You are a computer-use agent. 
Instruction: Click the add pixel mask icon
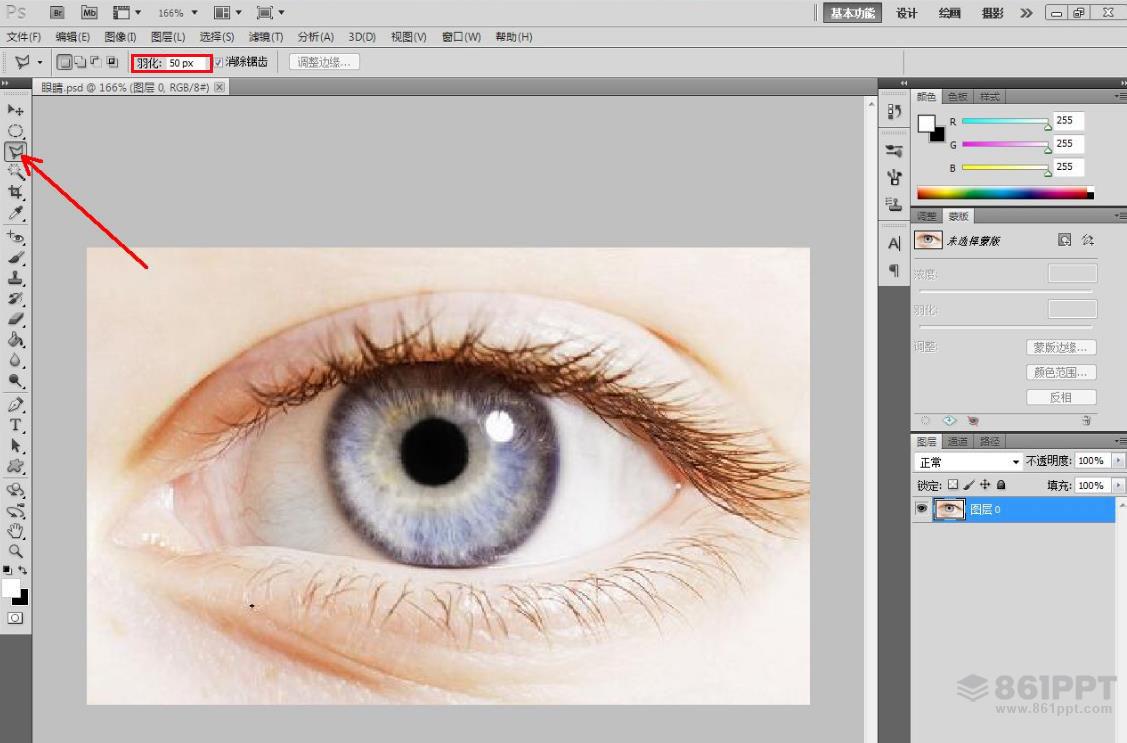point(1064,240)
